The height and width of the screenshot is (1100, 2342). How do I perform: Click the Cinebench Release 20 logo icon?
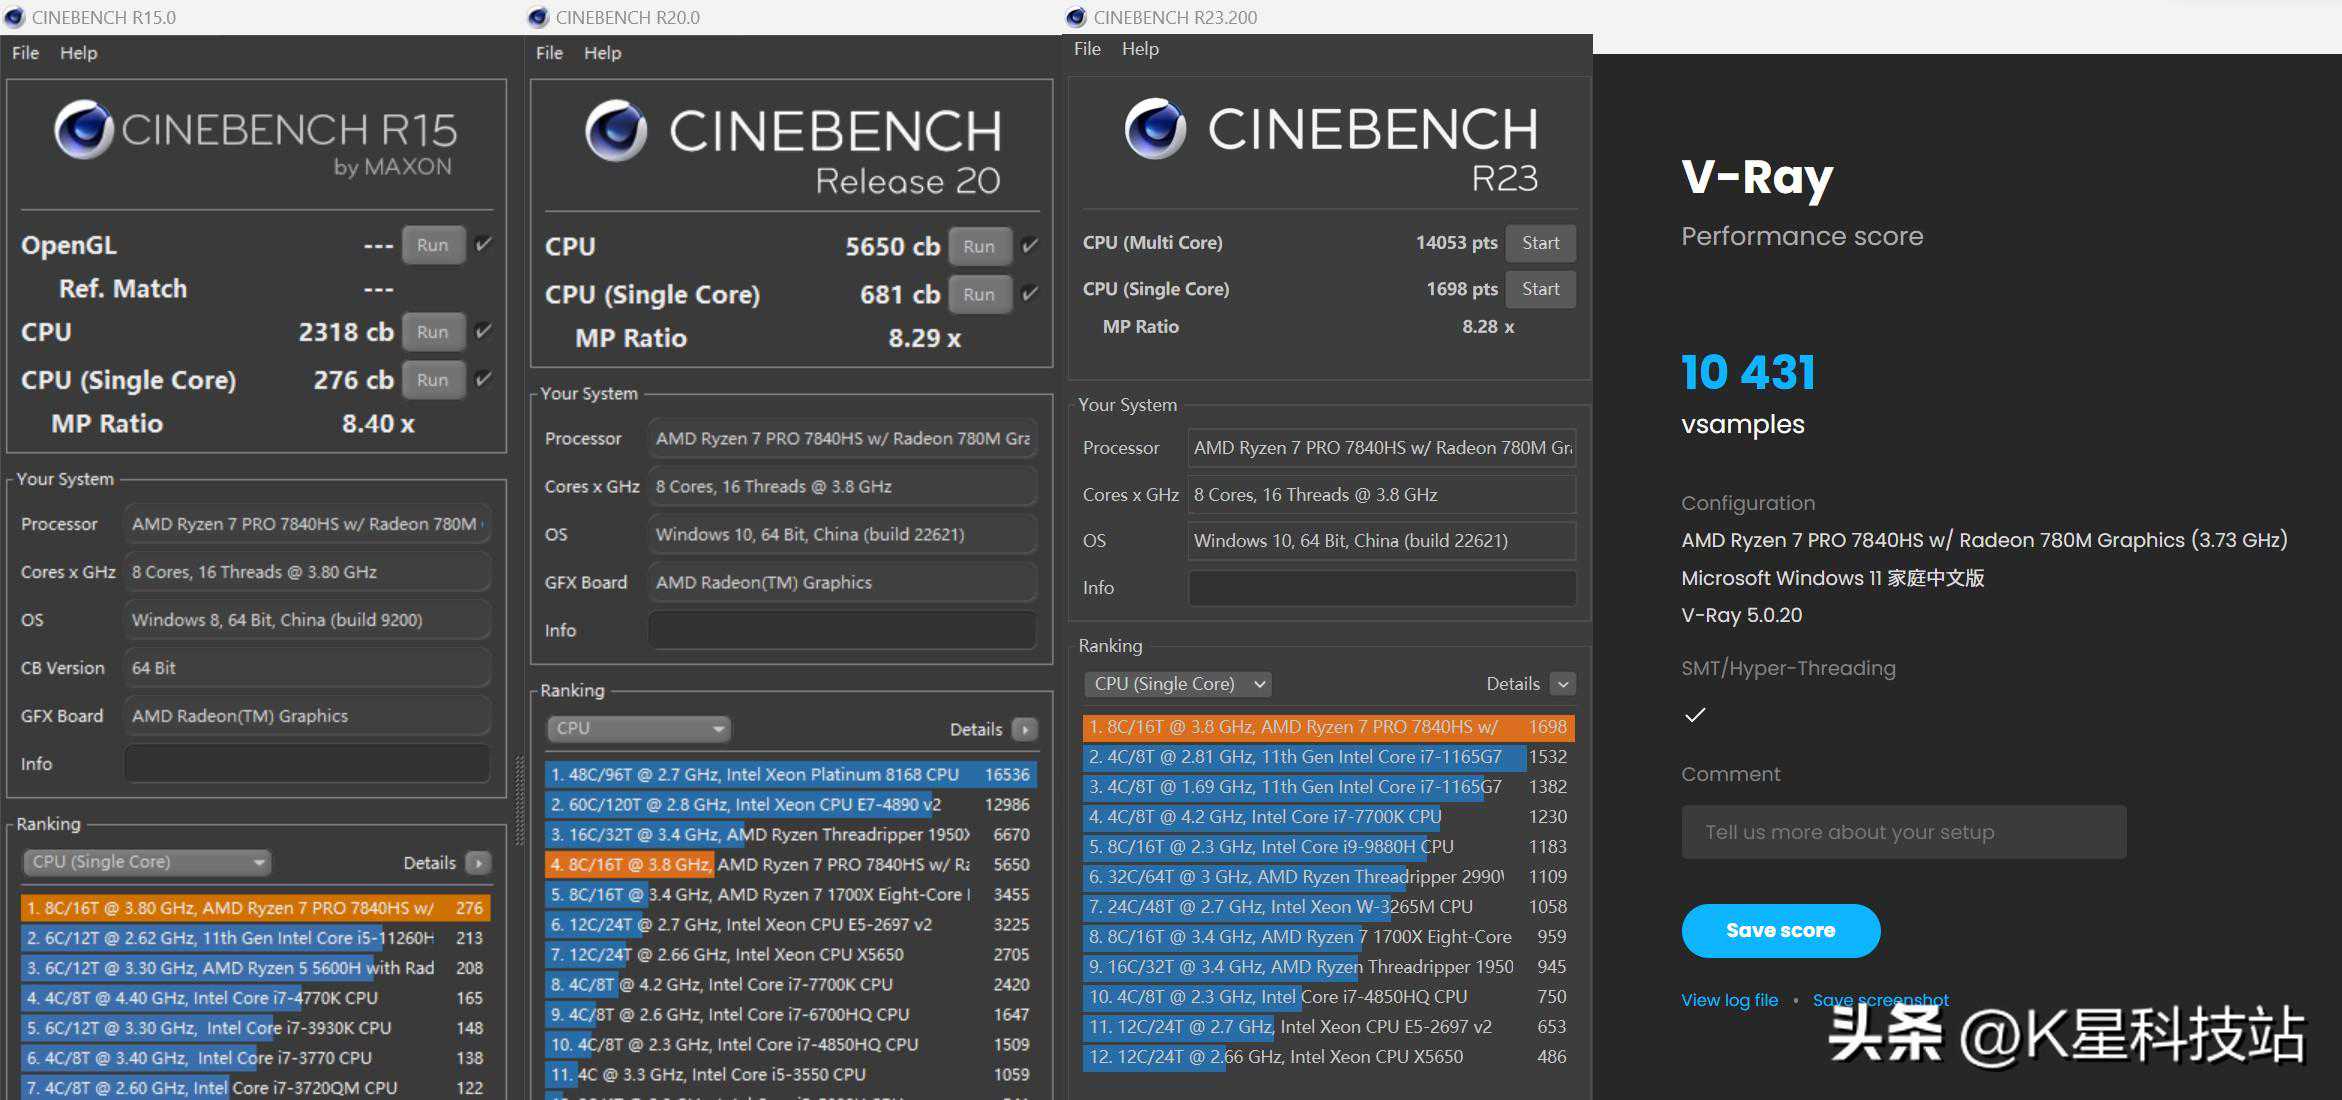[615, 131]
